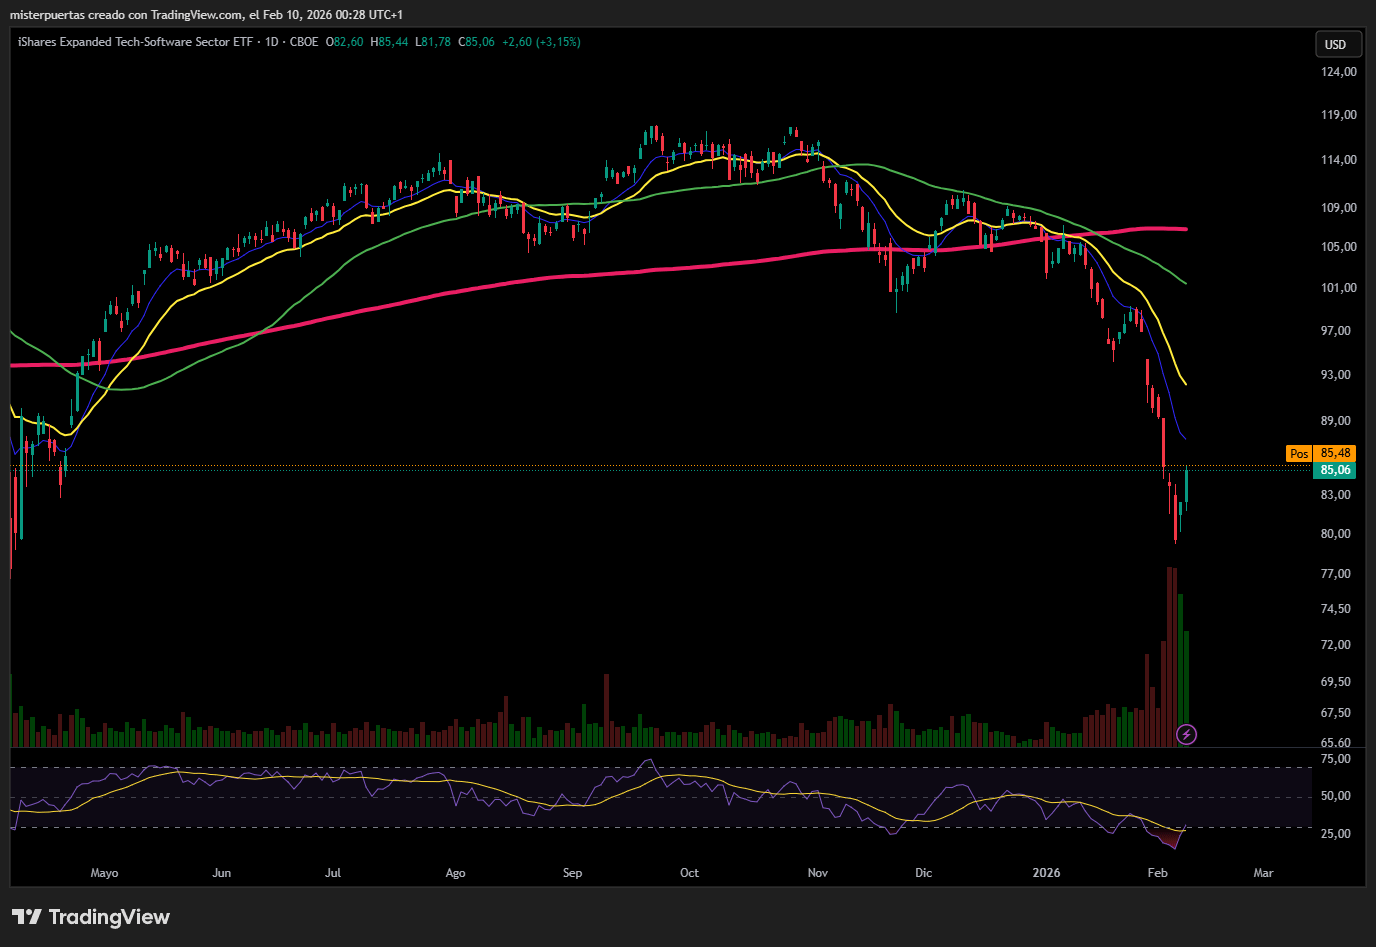Image resolution: width=1376 pixels, height=947 pixels.
Task: Click the Feb label on time axis
Action: click(1157, 873)
